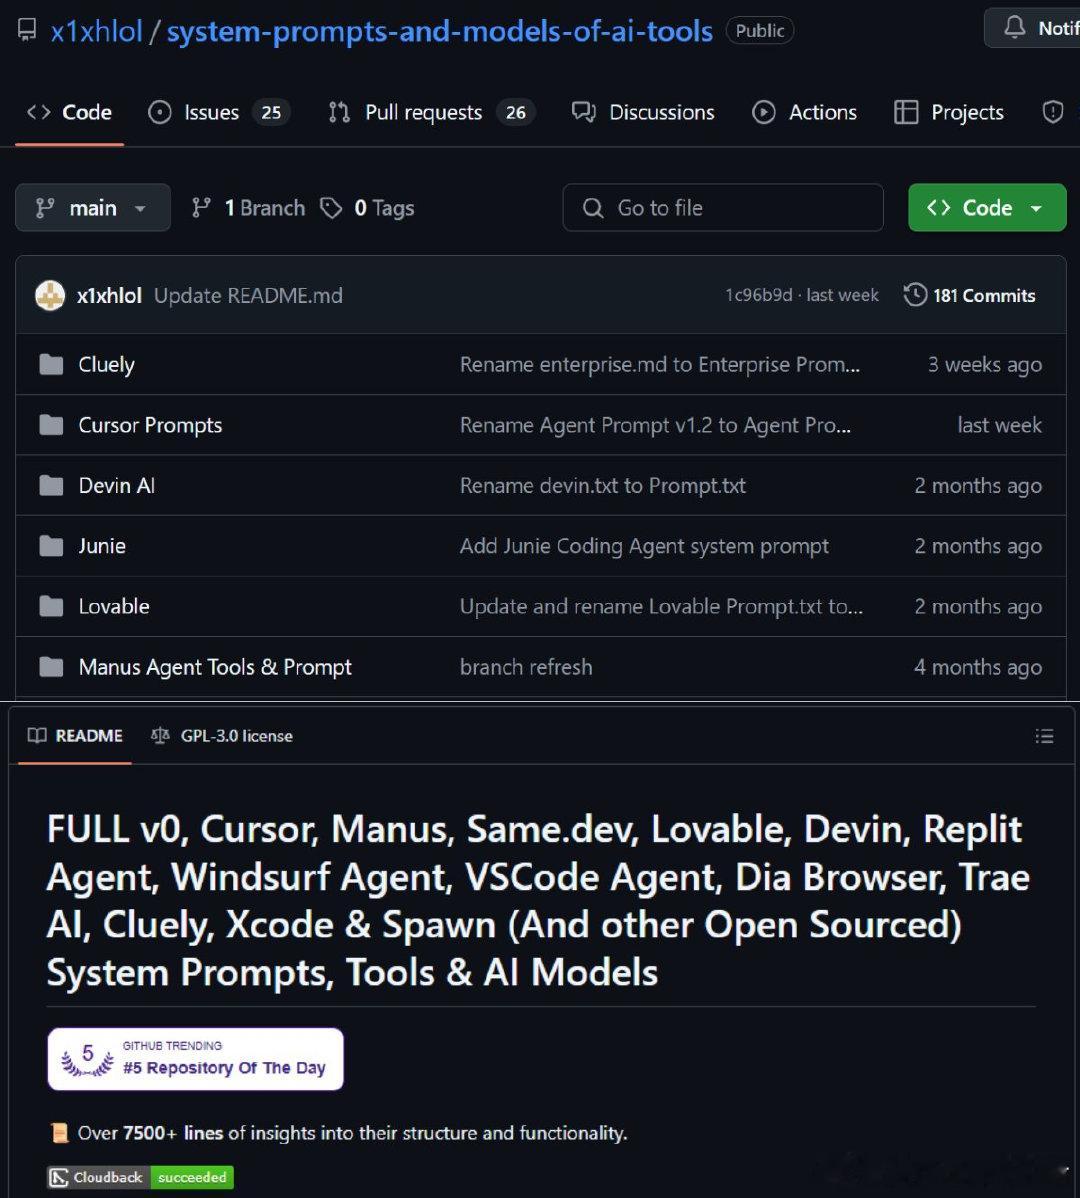Click the folder icon beside Cursor Prompts
Image resolution: width=1080 pixels, height=1198 pixels.
coord(51,425)
